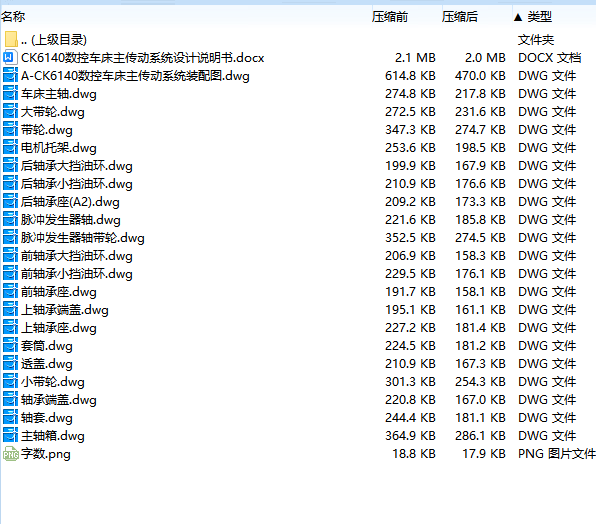Select CK6140数控车床主传动系统设计说明书.docx file name
The image size is (596, 524).
coord(143,58)
